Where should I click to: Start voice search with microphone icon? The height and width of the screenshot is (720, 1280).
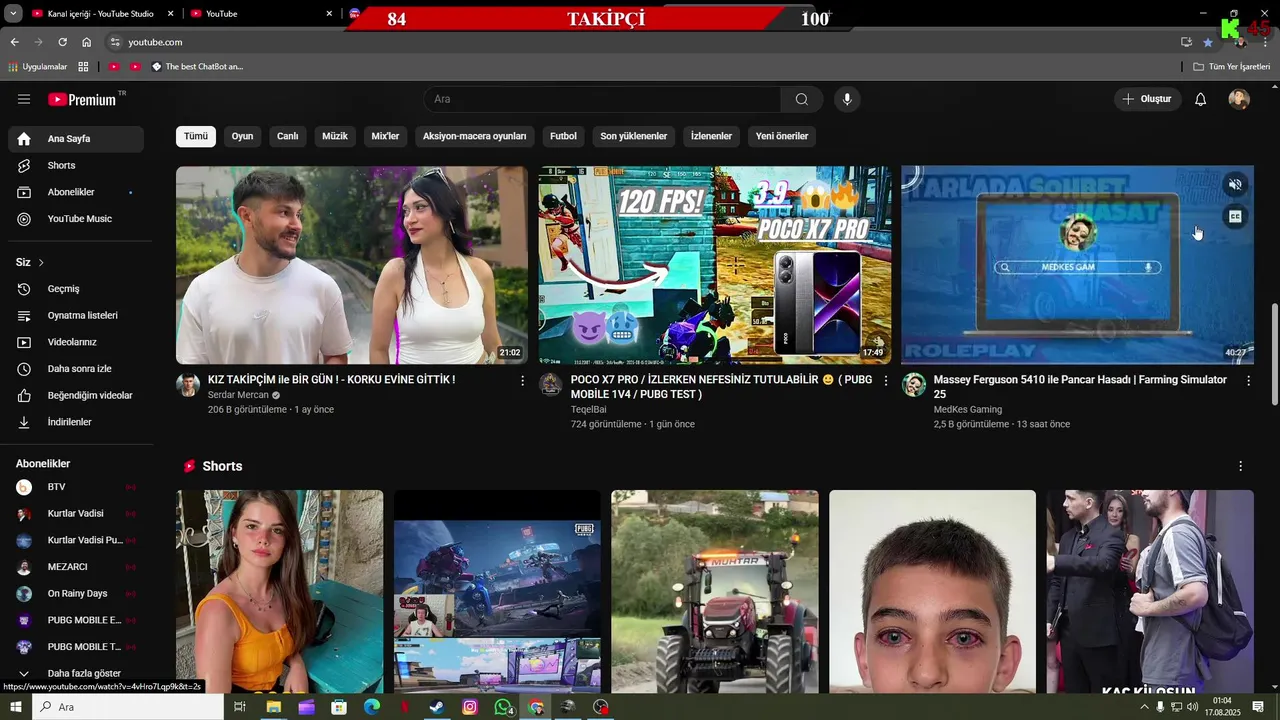click(847, 99)
